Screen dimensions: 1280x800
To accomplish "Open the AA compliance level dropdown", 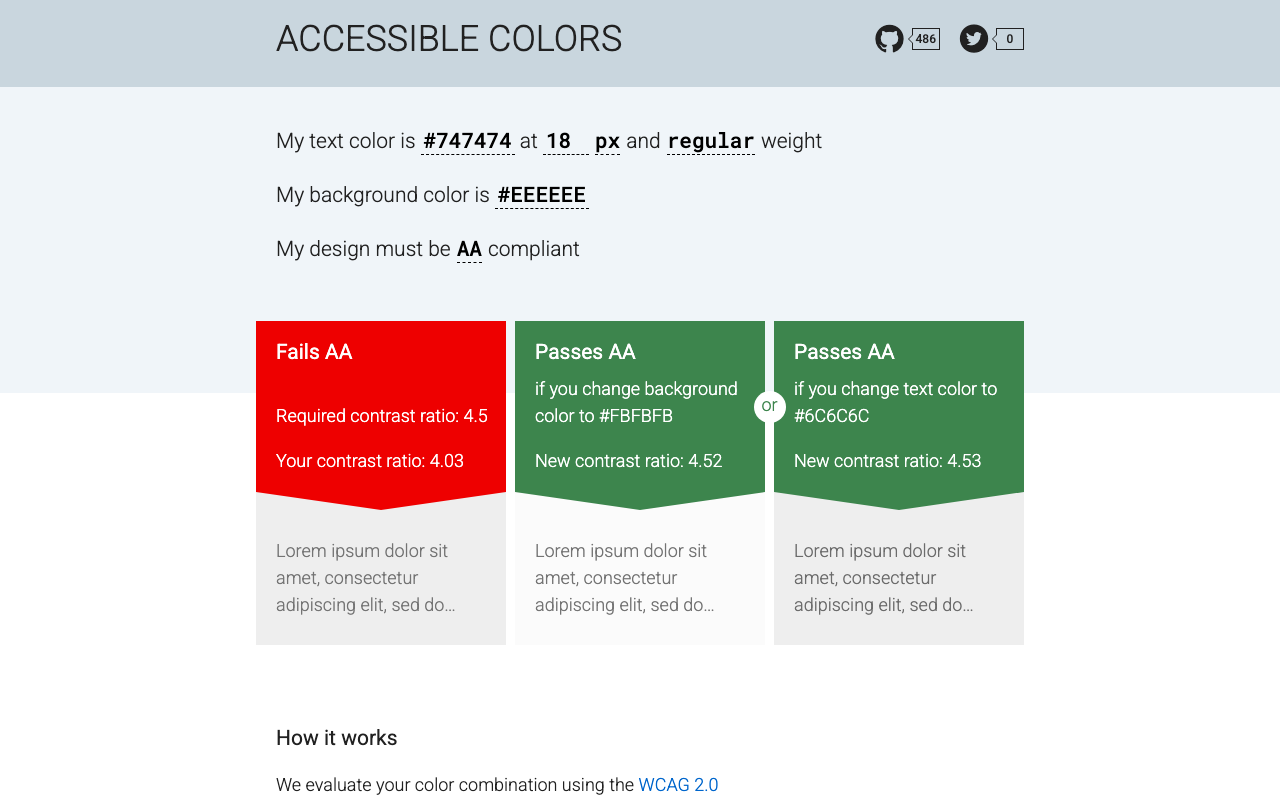I will click(469, 249).
